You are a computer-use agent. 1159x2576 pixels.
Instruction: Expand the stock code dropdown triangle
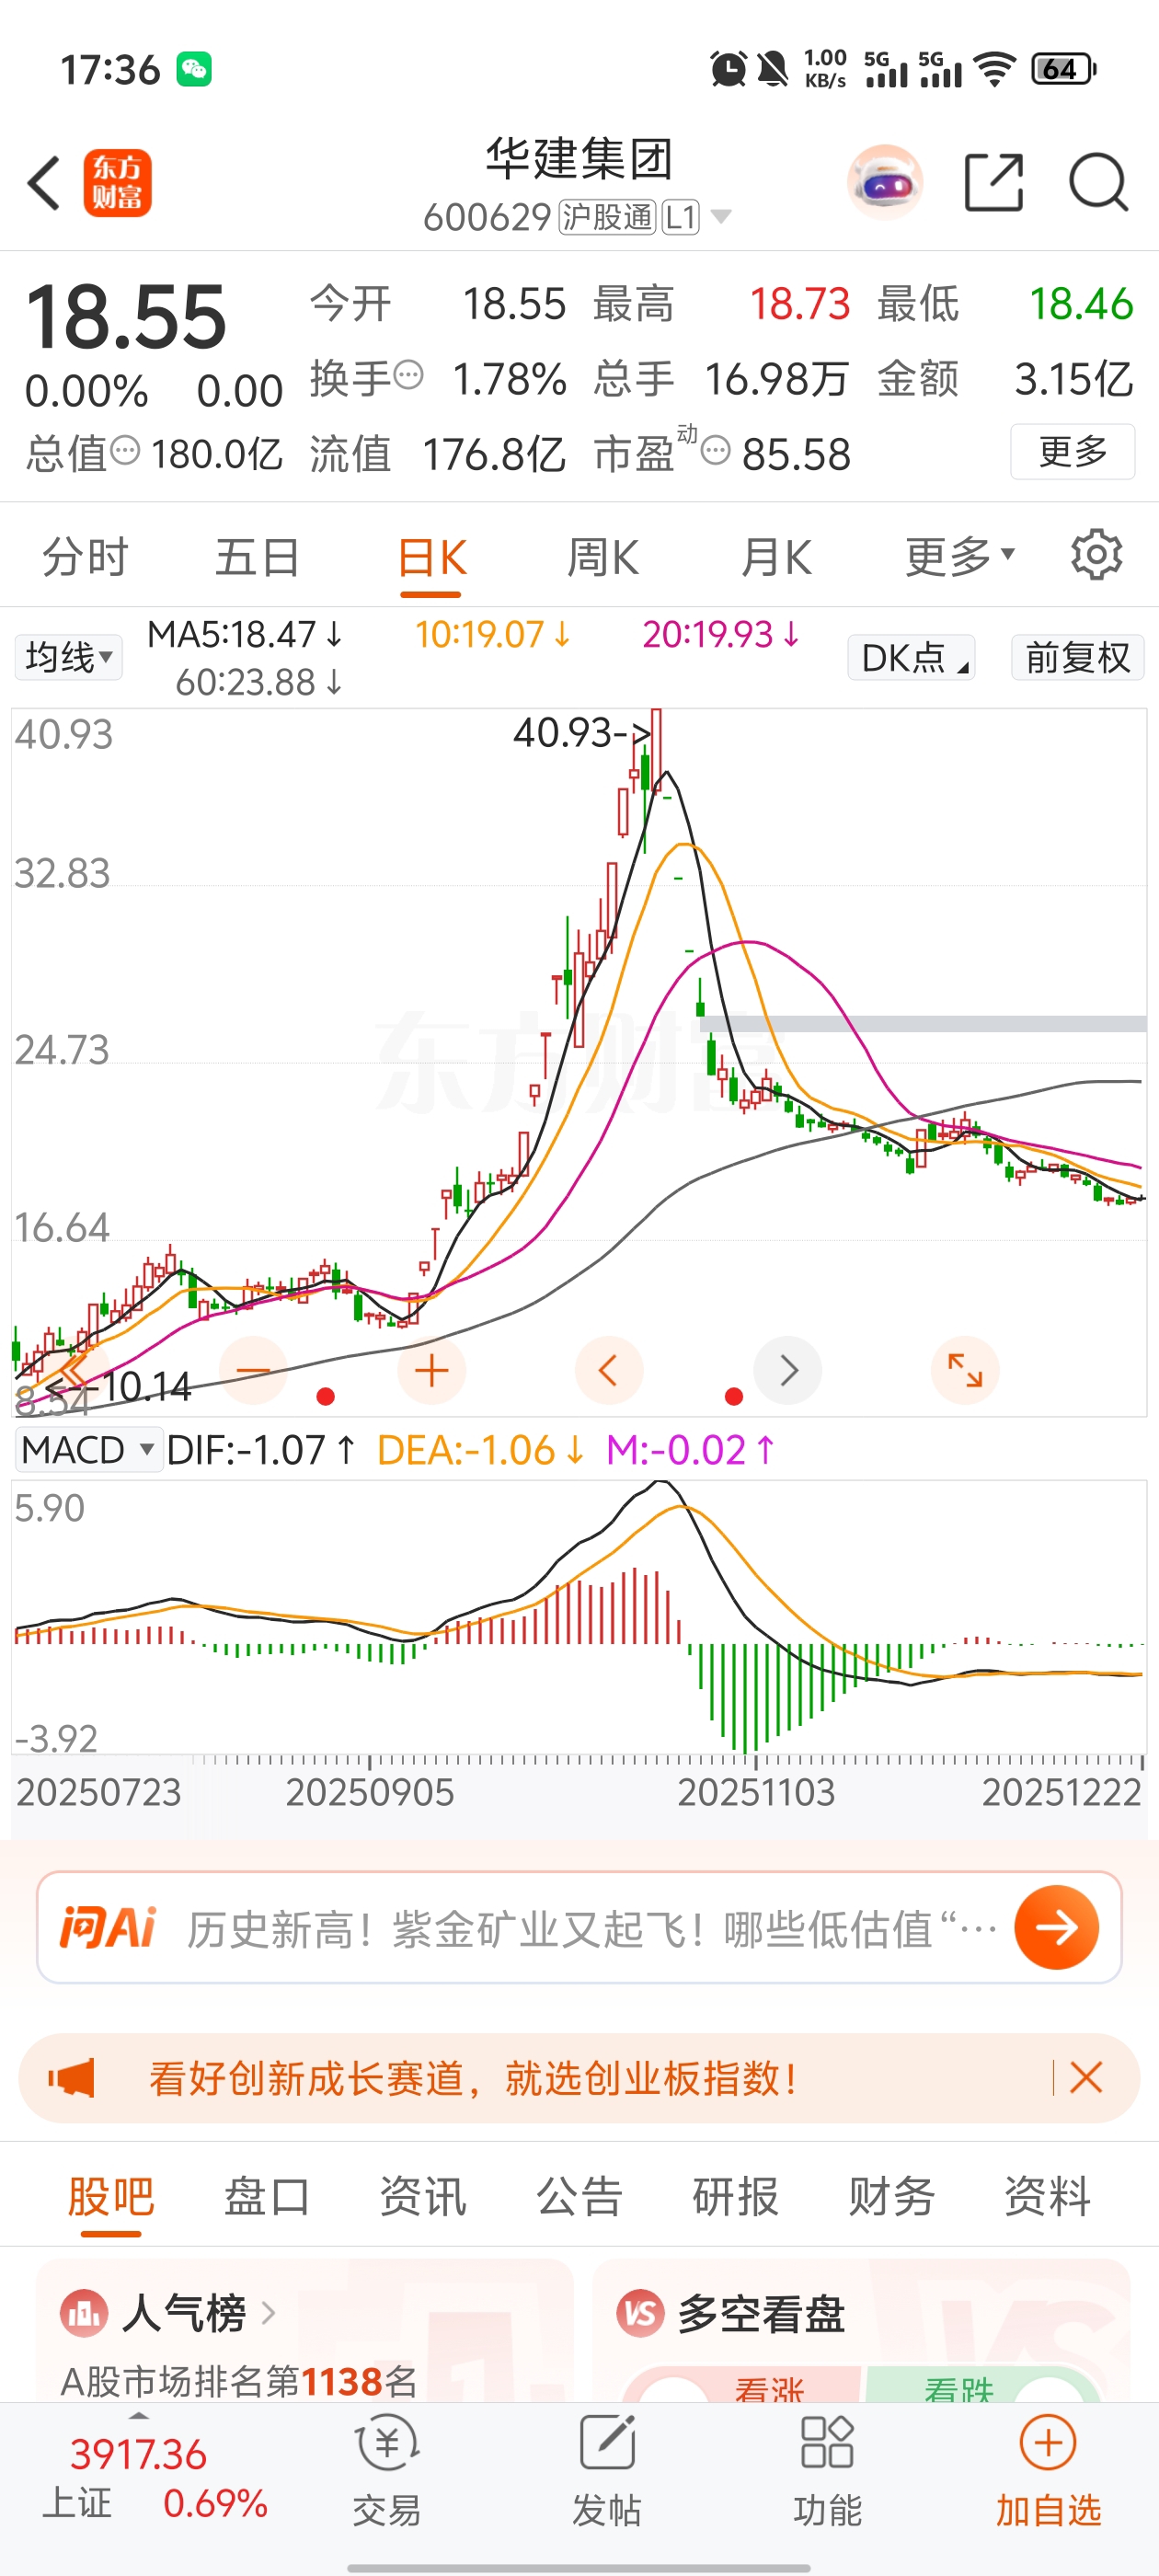(720, 217)
